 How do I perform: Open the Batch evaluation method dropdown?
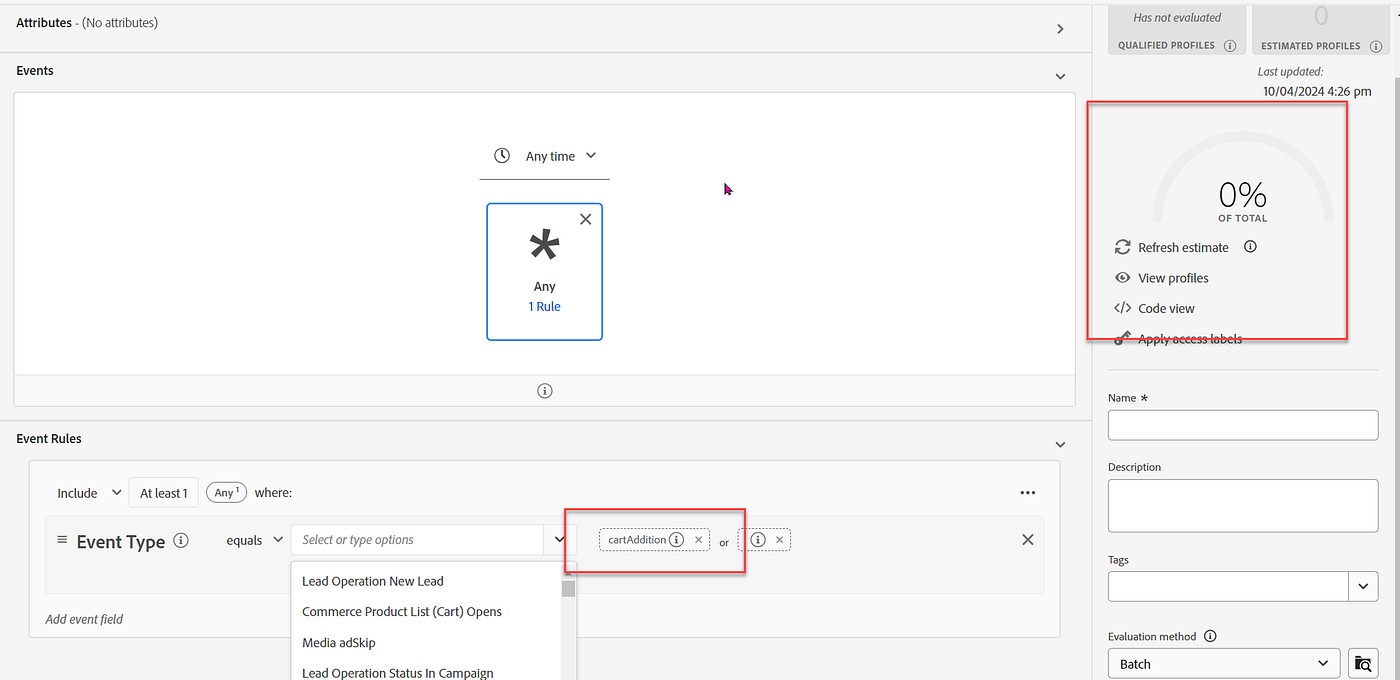click(x=1224, y=663)
